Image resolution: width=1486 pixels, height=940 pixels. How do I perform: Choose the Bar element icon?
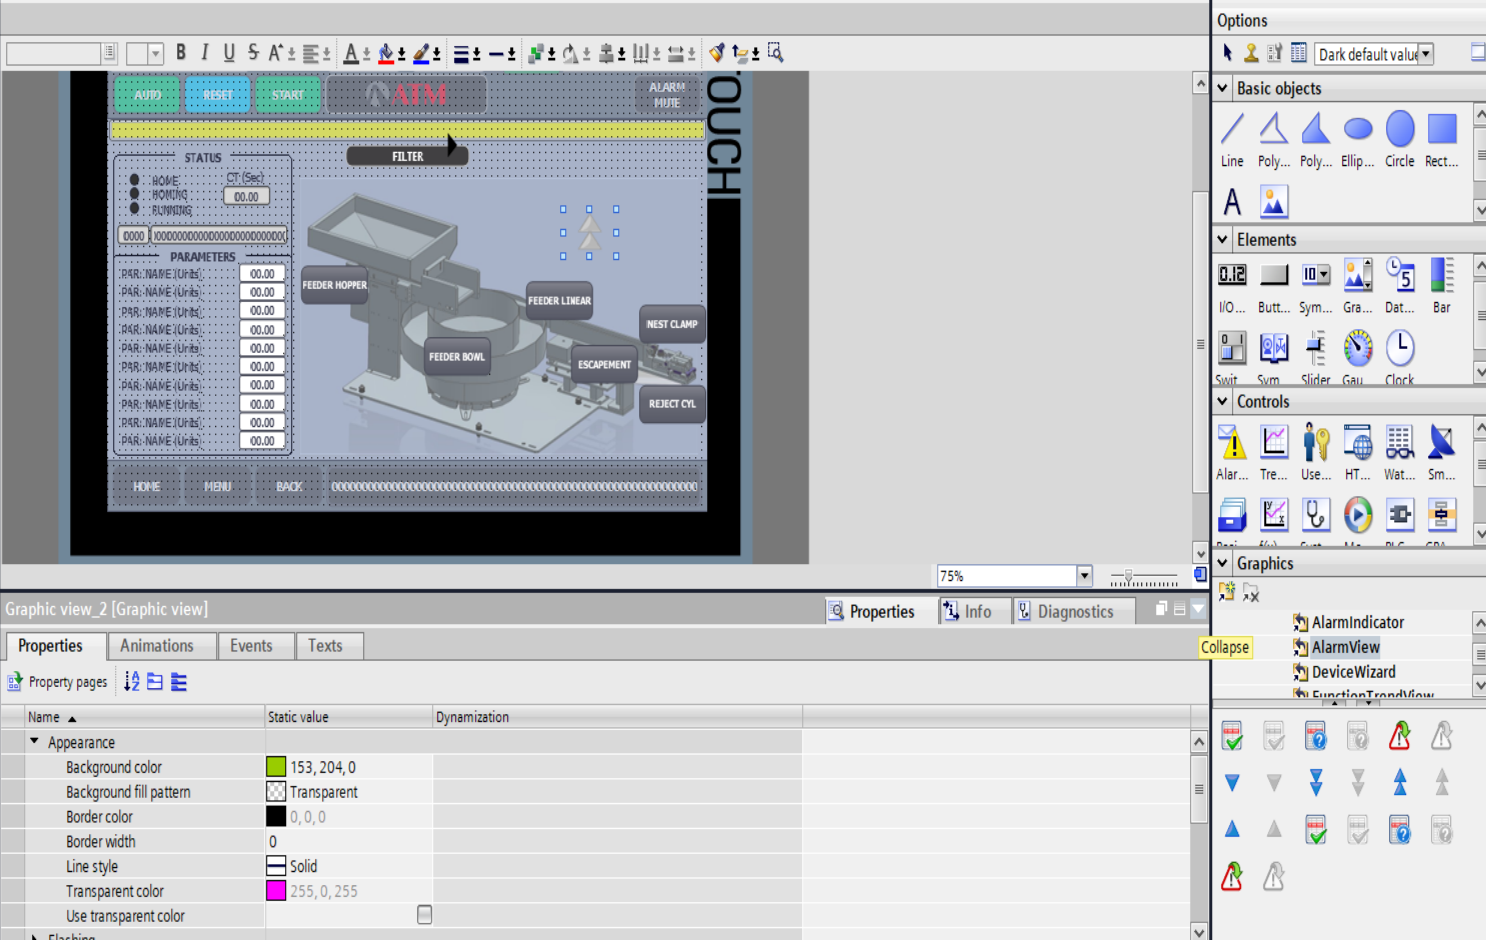point(1441,276)
